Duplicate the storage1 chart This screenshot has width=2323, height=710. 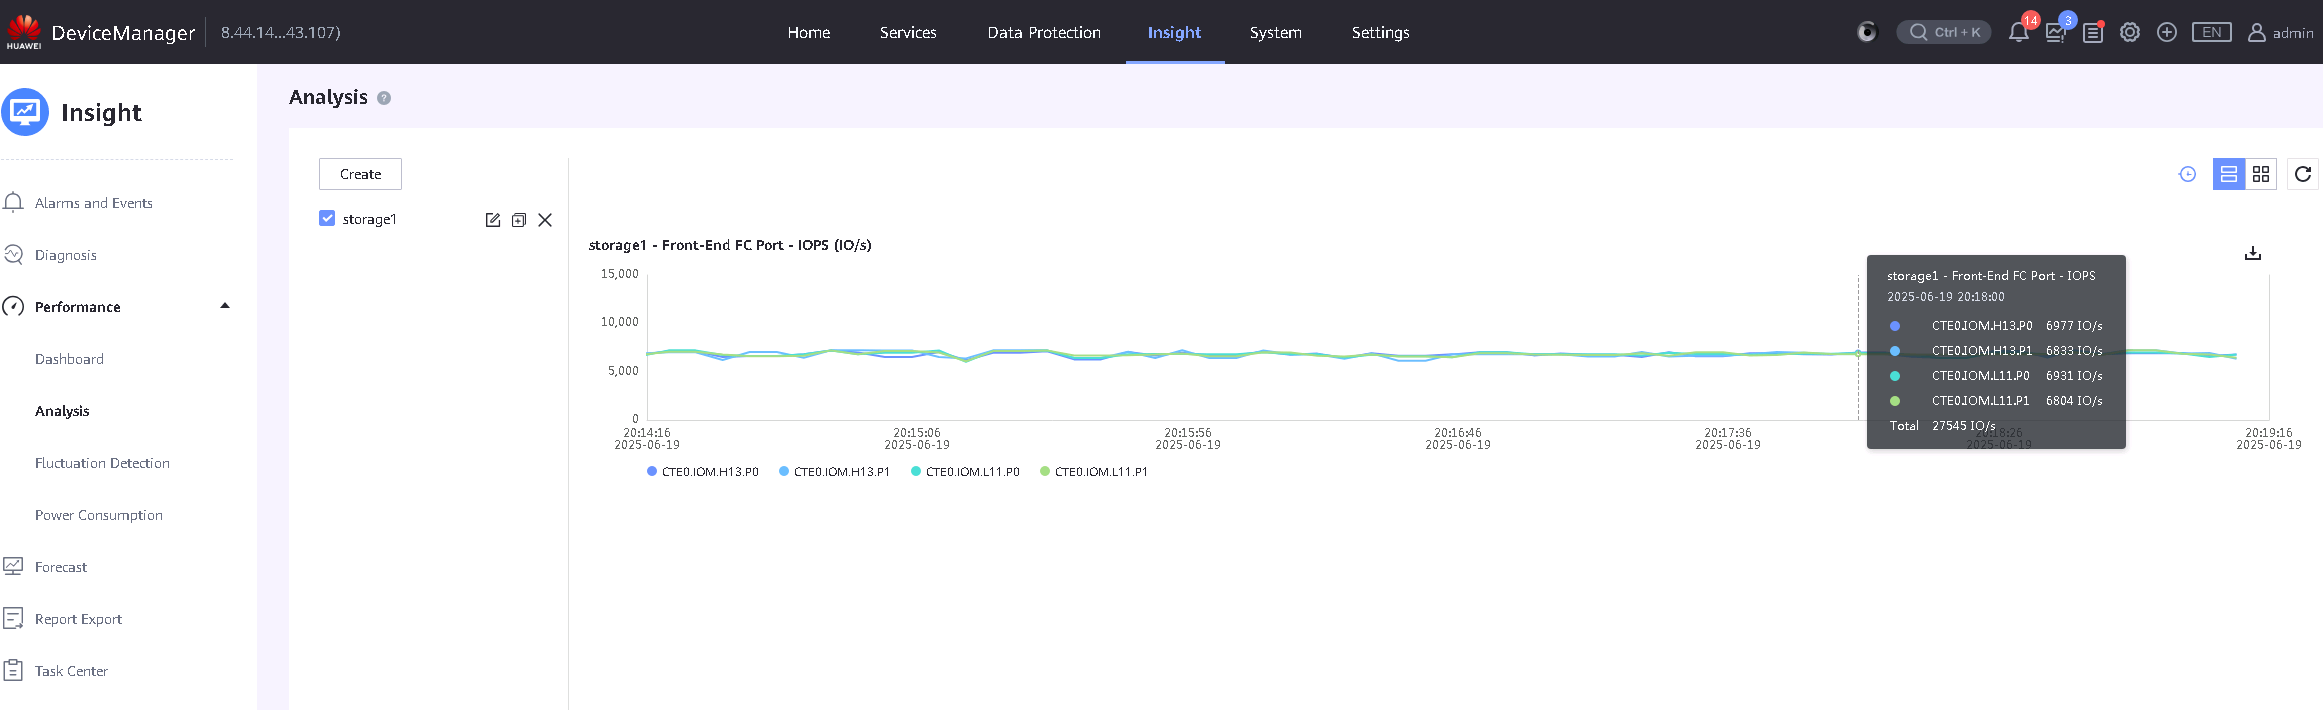pos(518,220)
